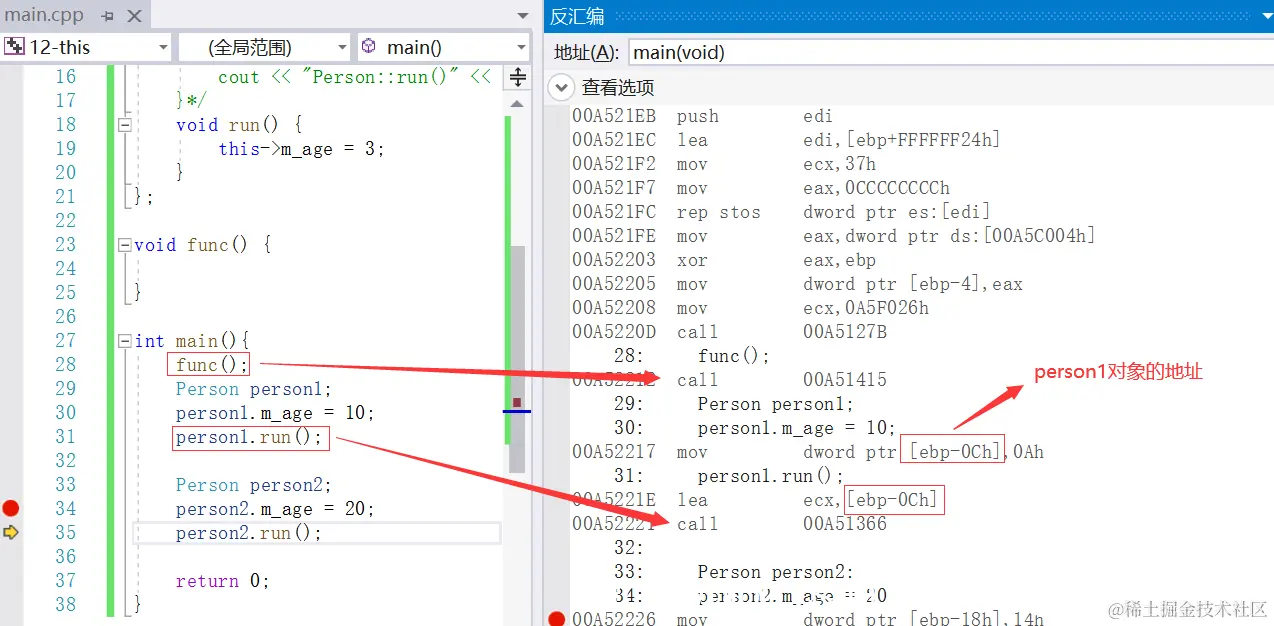The width and height of the screenshot is (1274, 626).
Task: Click the 'xor eax,ebp' disassembly line
Action: [776, 260]
